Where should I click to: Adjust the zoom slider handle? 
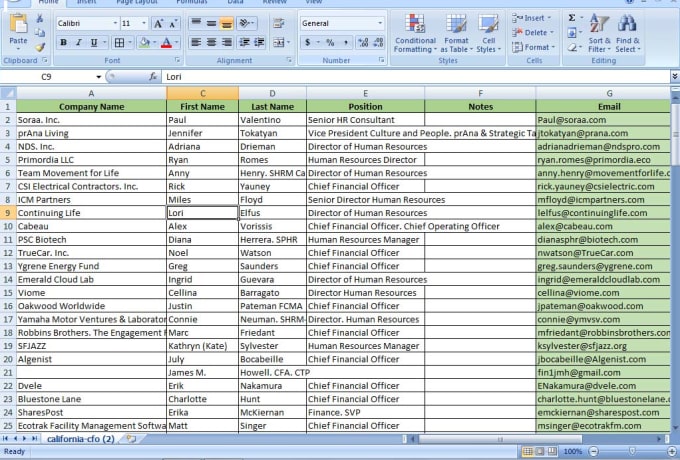click(x=632, y=451)
